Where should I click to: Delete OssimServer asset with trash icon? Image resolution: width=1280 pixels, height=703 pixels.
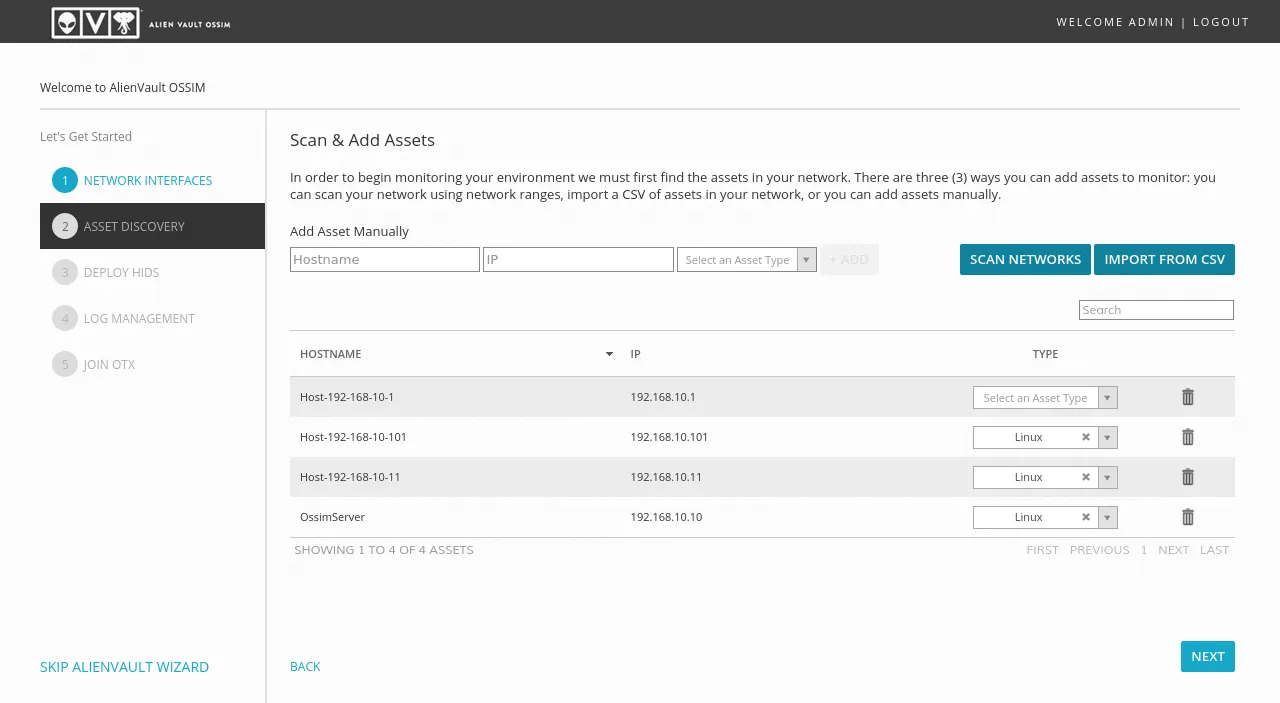pos(1188,517)
